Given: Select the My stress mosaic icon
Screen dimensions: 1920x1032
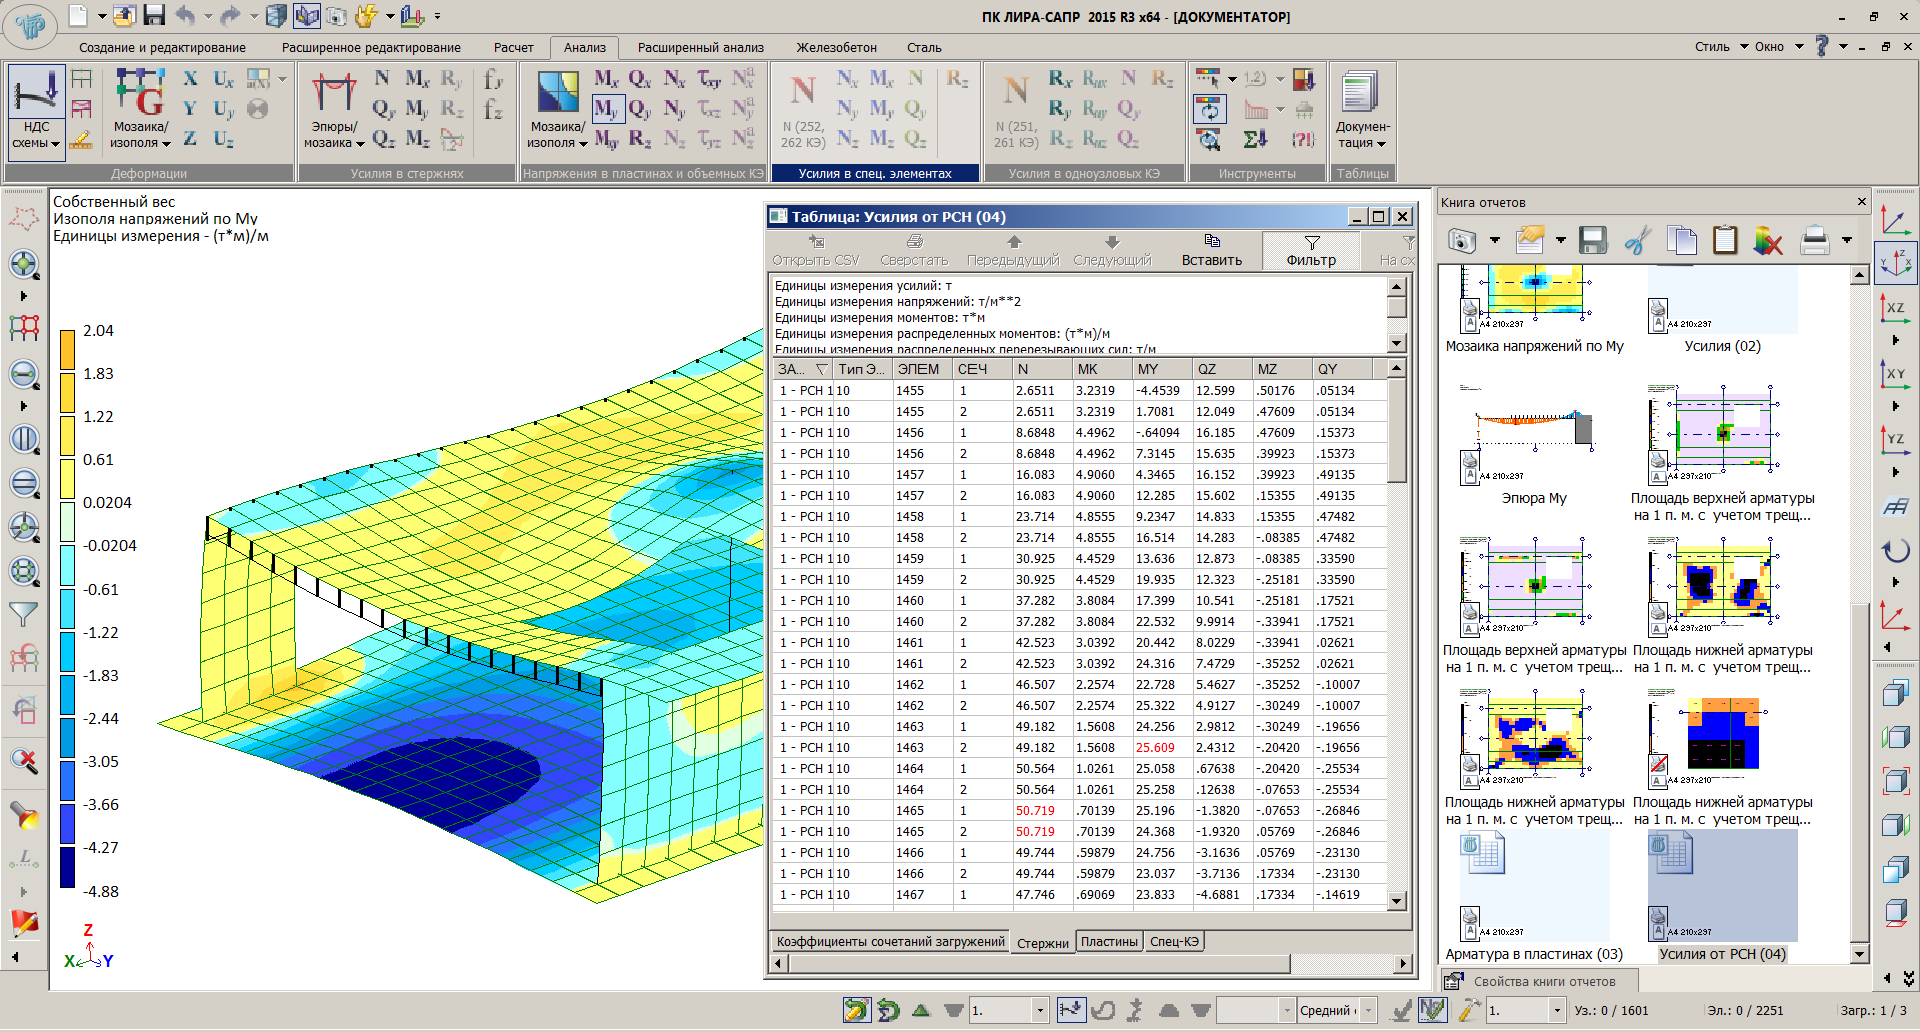Looking at the screenshot, I should click(x=607, y=108).
